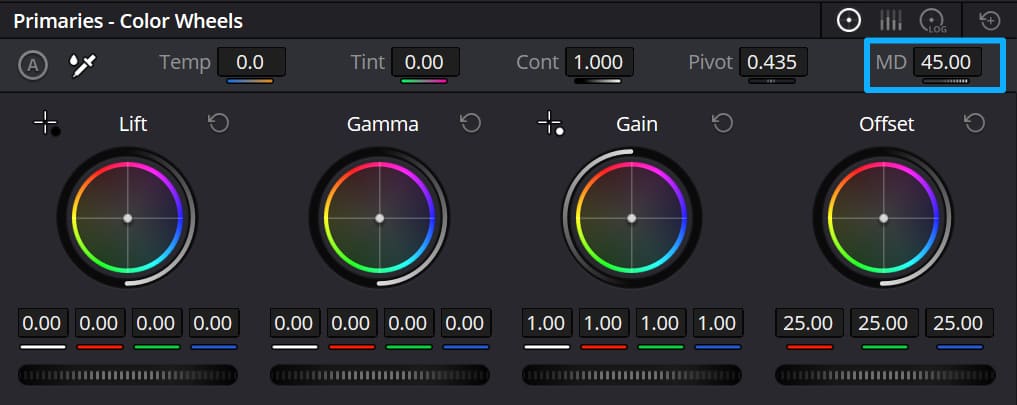The width and height of the screenshot is (1017, 405).
Task: Click the Primaries - Color Wheels title
Action: coord(128,21)
